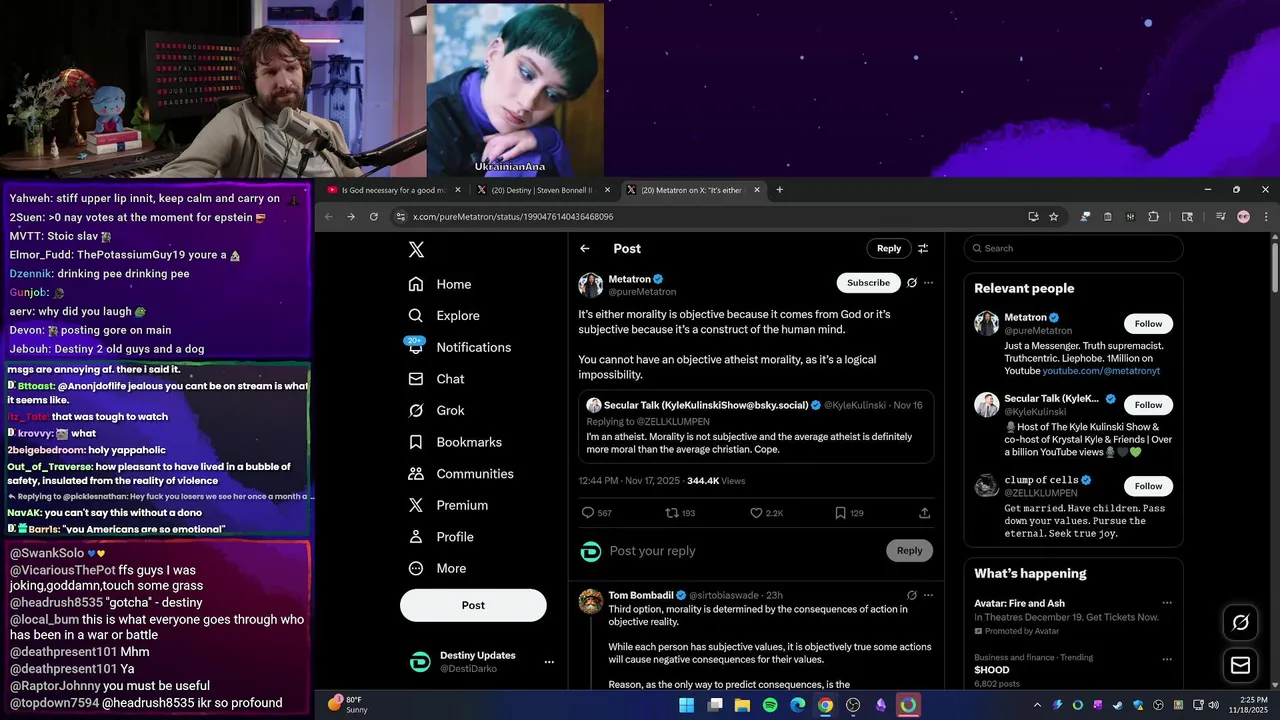The width and height of the screenshot is (1280, 720).
Task: Open Tom Bombadil's avatar in replies
Action: [x=591, y=601]
